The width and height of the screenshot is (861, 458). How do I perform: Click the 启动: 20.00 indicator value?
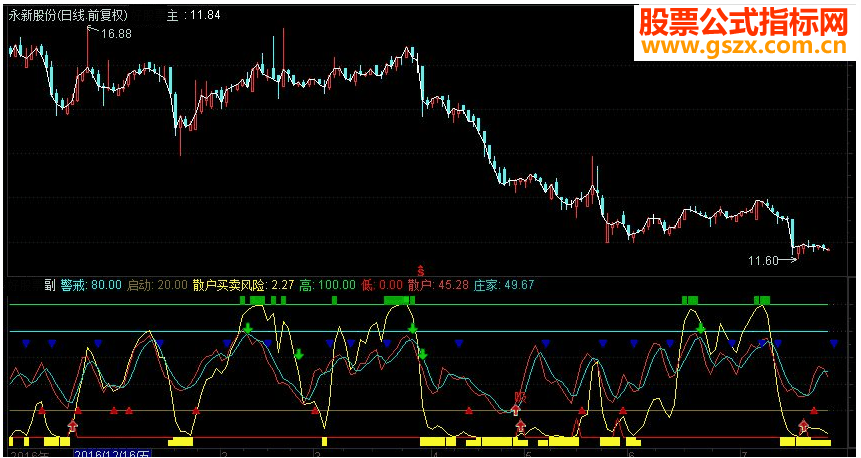pos(156,285)
